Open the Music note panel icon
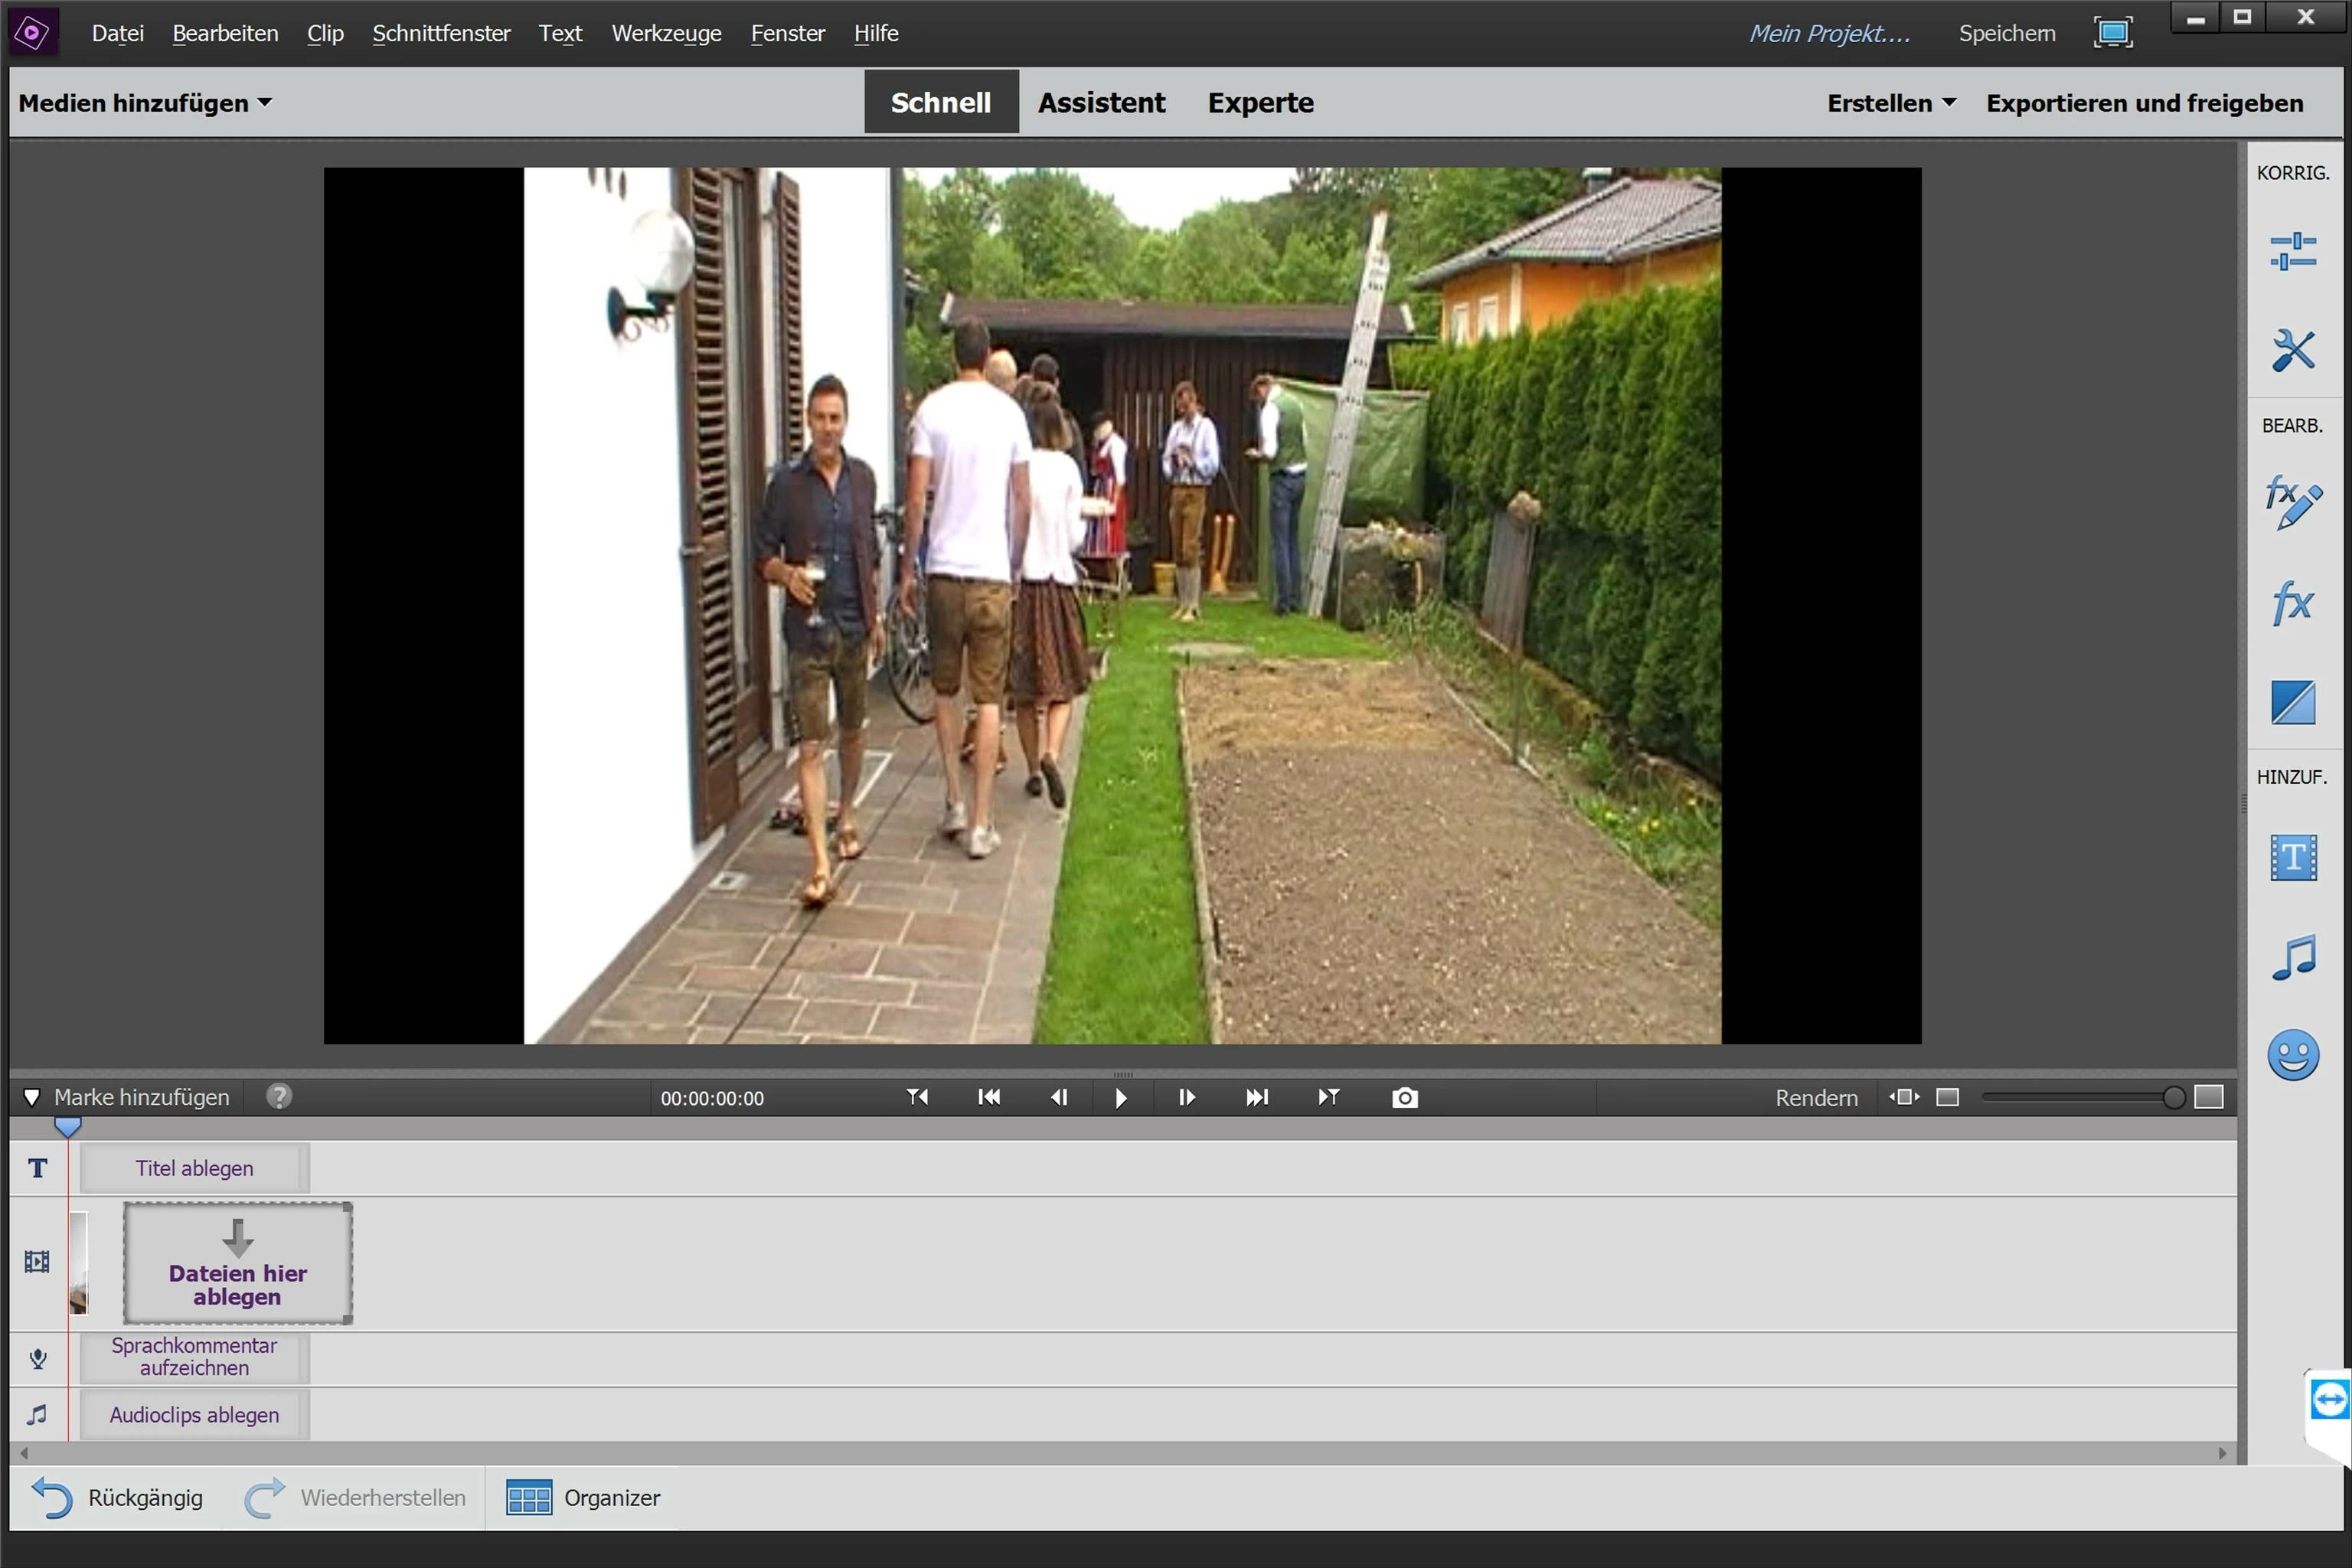Viewport: 2352px width, 1568px height. (x=2292, y=958)
